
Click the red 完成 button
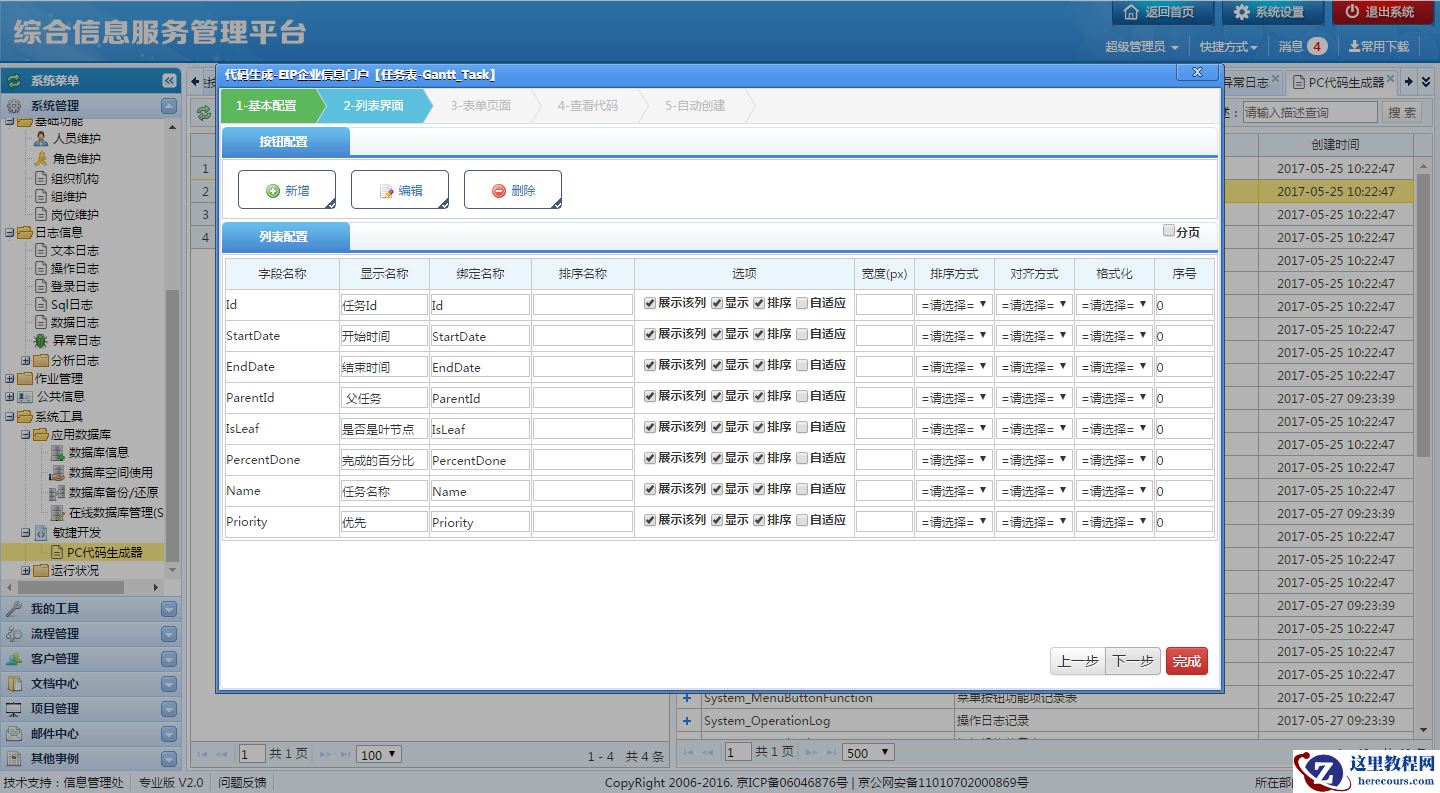click(x=1186, y=661)
